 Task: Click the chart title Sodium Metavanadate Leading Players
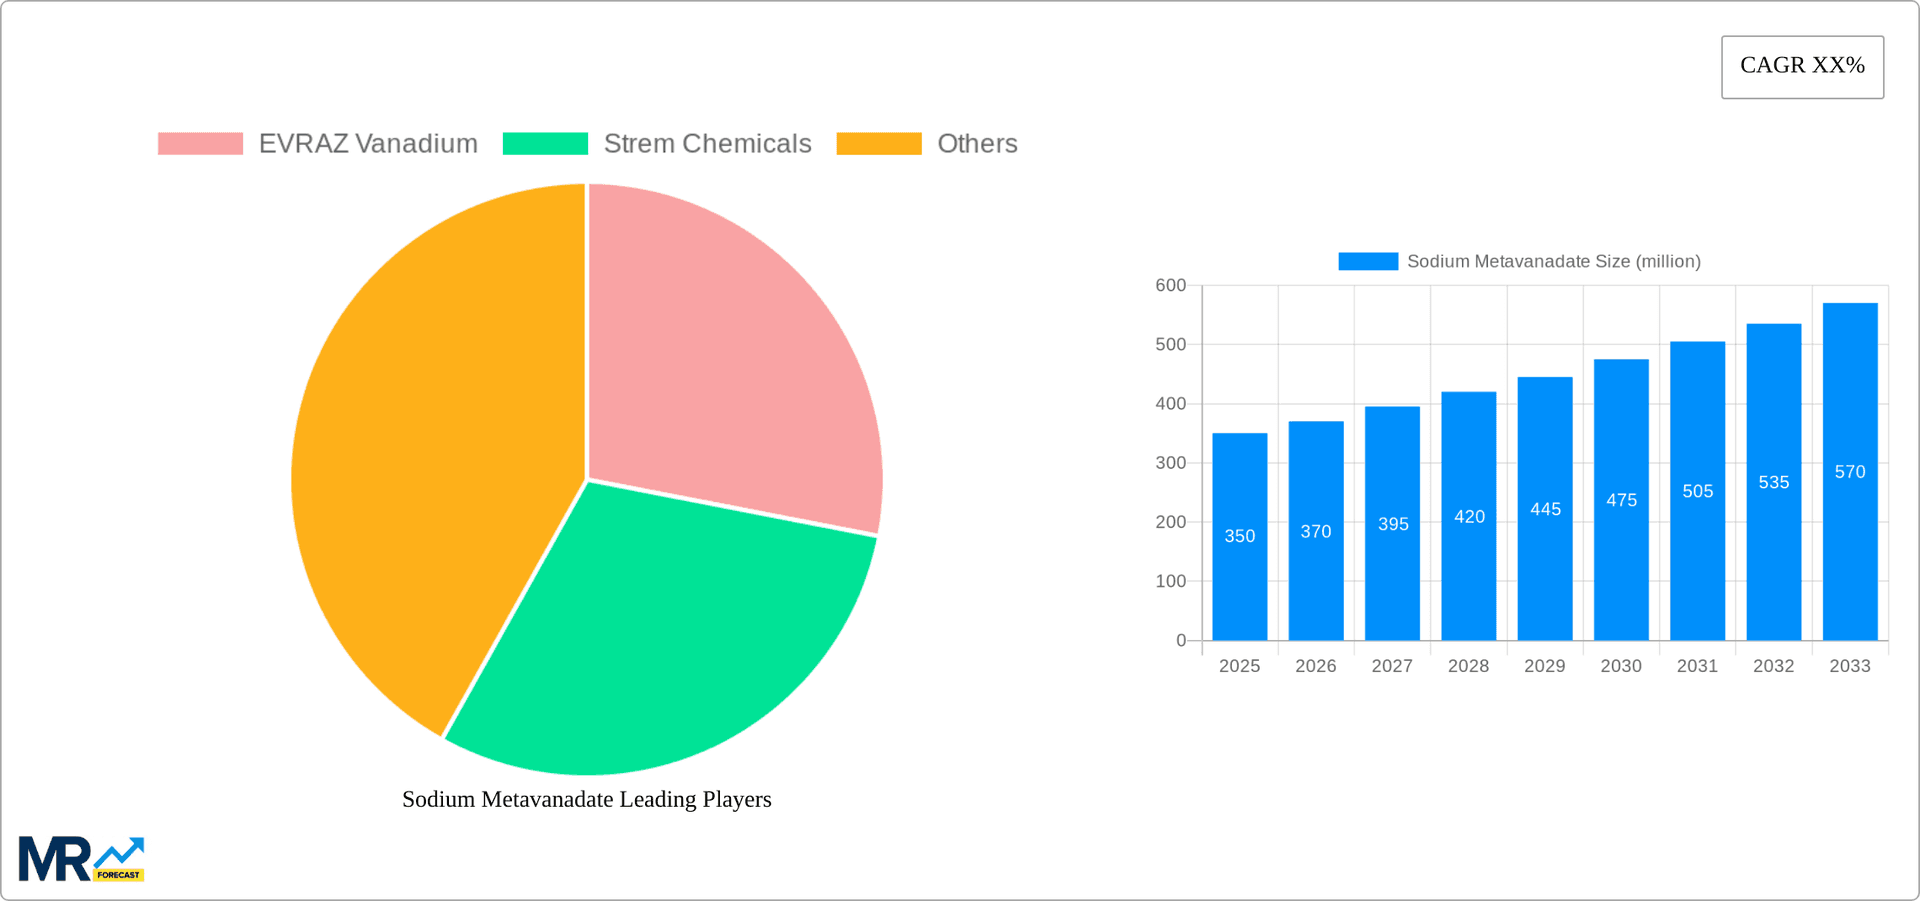(587, 799)
